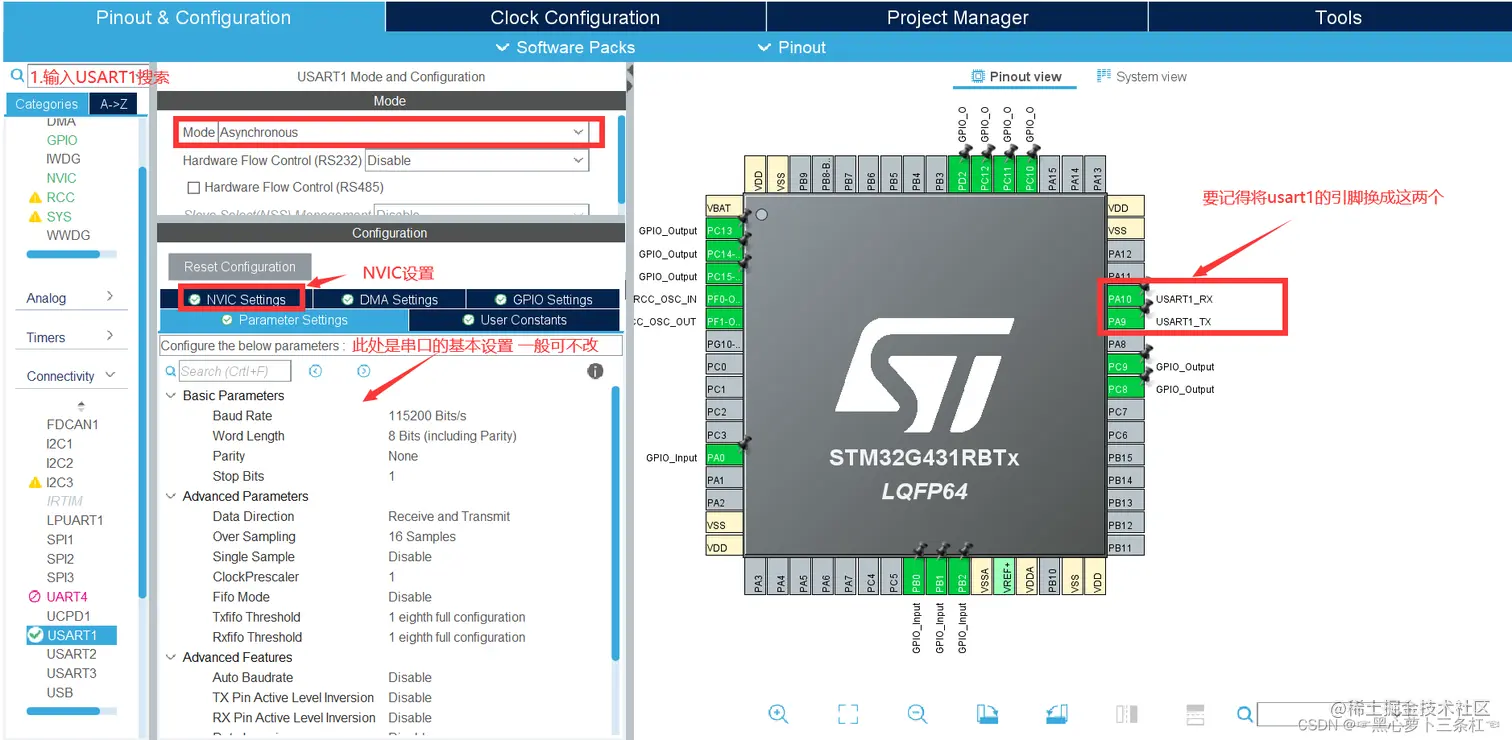Click the warning icon beside SYS
This screenshot has width=1512, height=740.
point(35,216)
